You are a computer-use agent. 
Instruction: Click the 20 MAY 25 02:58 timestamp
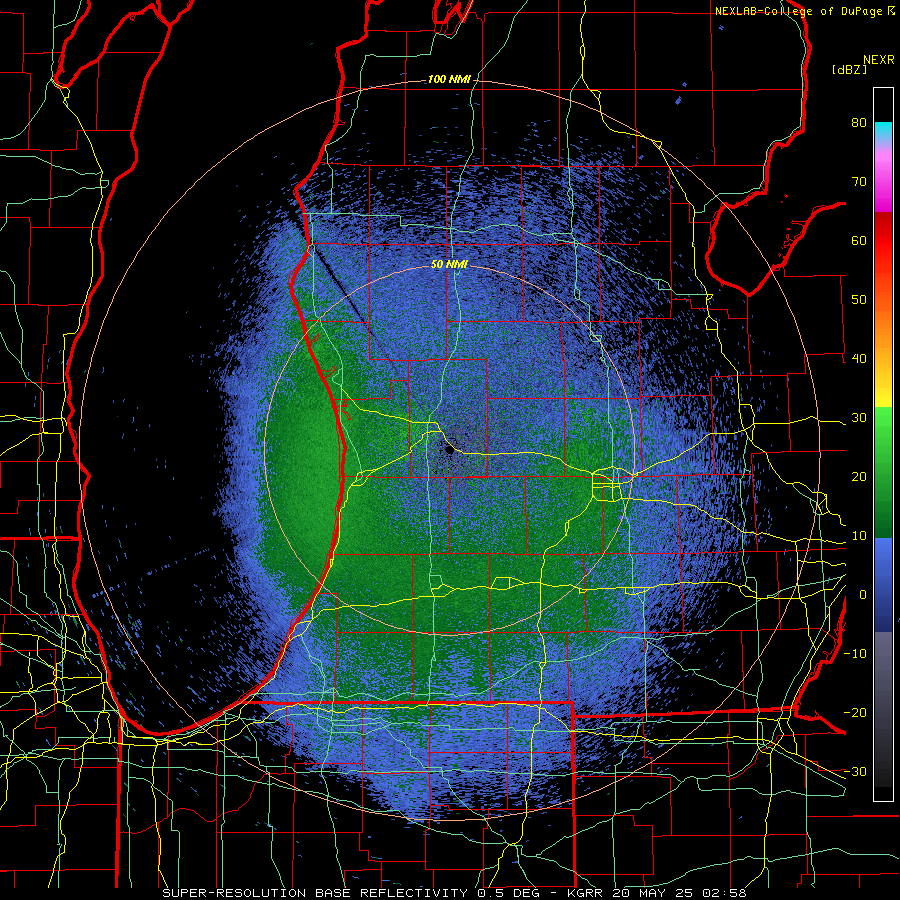[x=680, y=893]
